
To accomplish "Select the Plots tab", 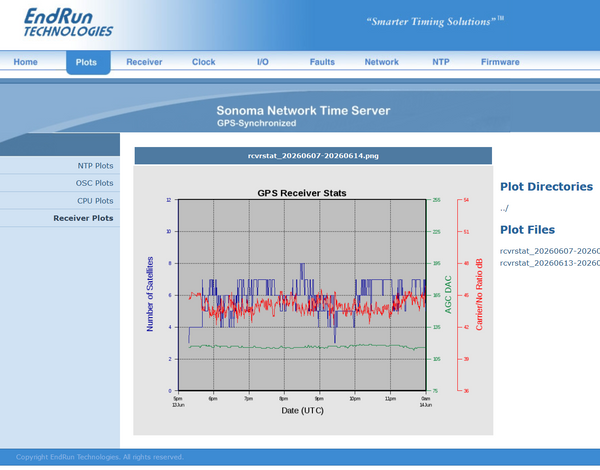I will click(88, 62).
